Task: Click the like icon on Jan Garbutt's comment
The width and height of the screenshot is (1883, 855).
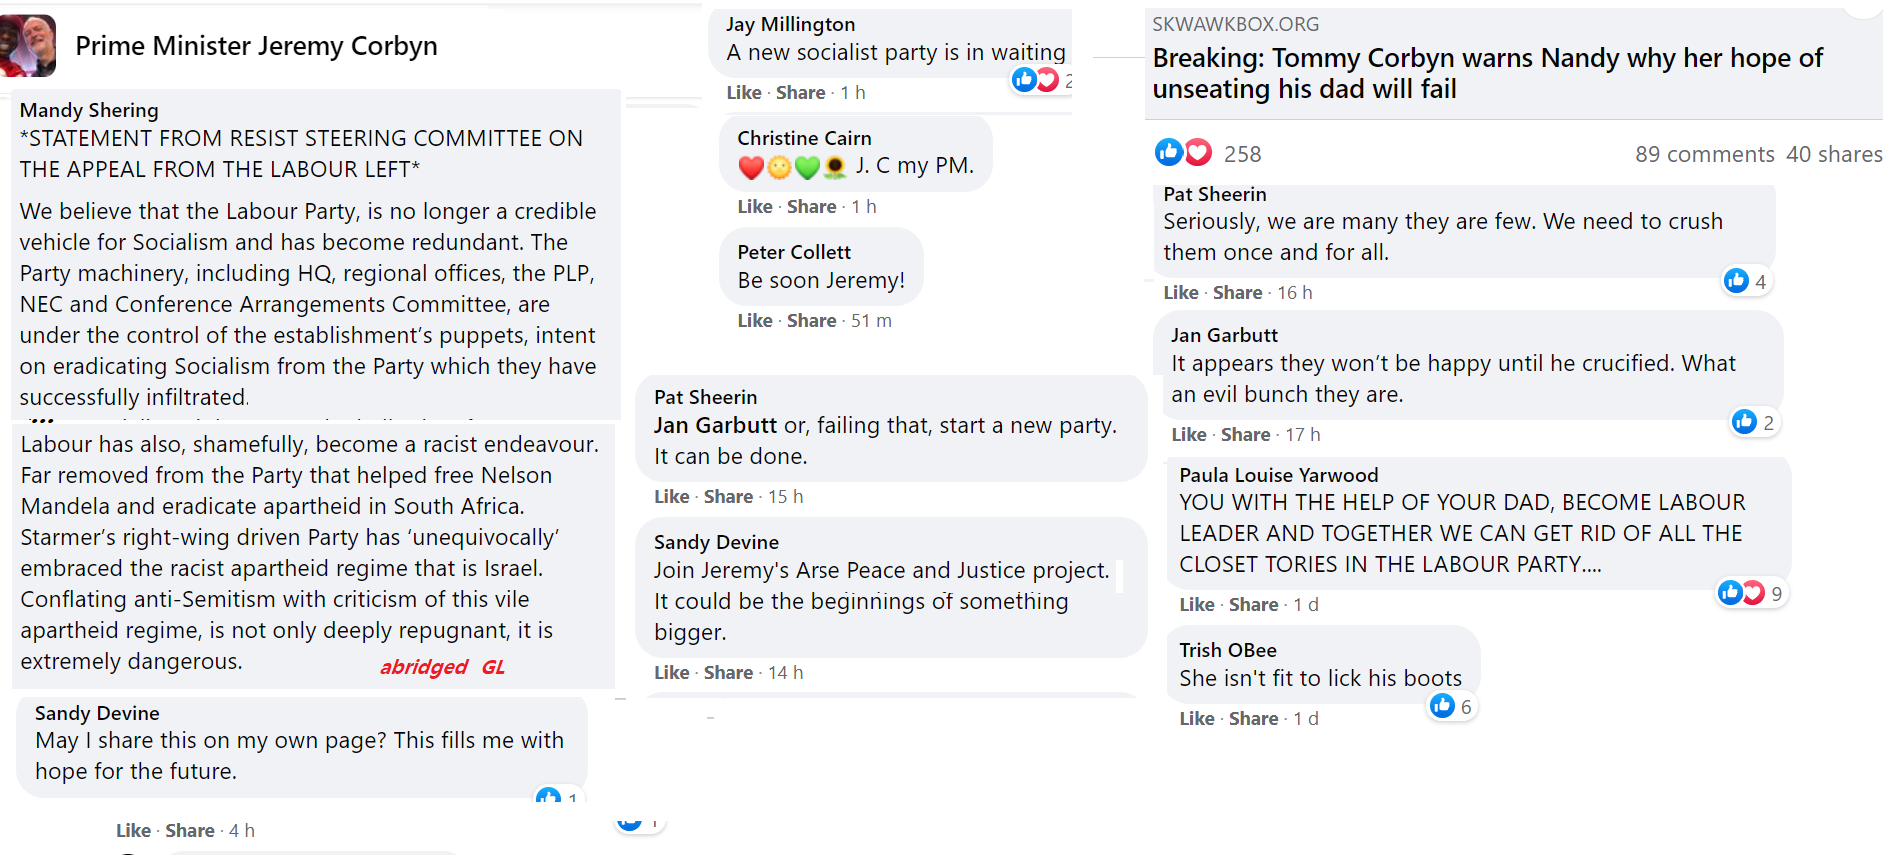Action: tap(1744, 422)
